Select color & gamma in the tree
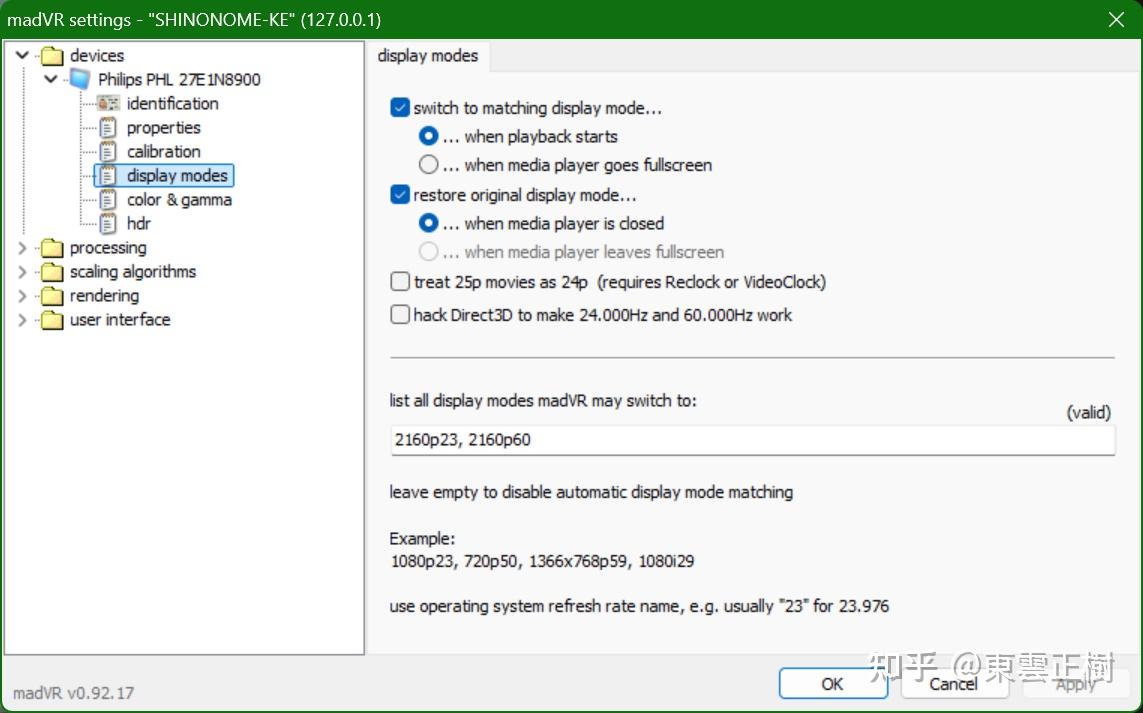The height and width of the screenshot is (713, 1143). tap(179, 200)
